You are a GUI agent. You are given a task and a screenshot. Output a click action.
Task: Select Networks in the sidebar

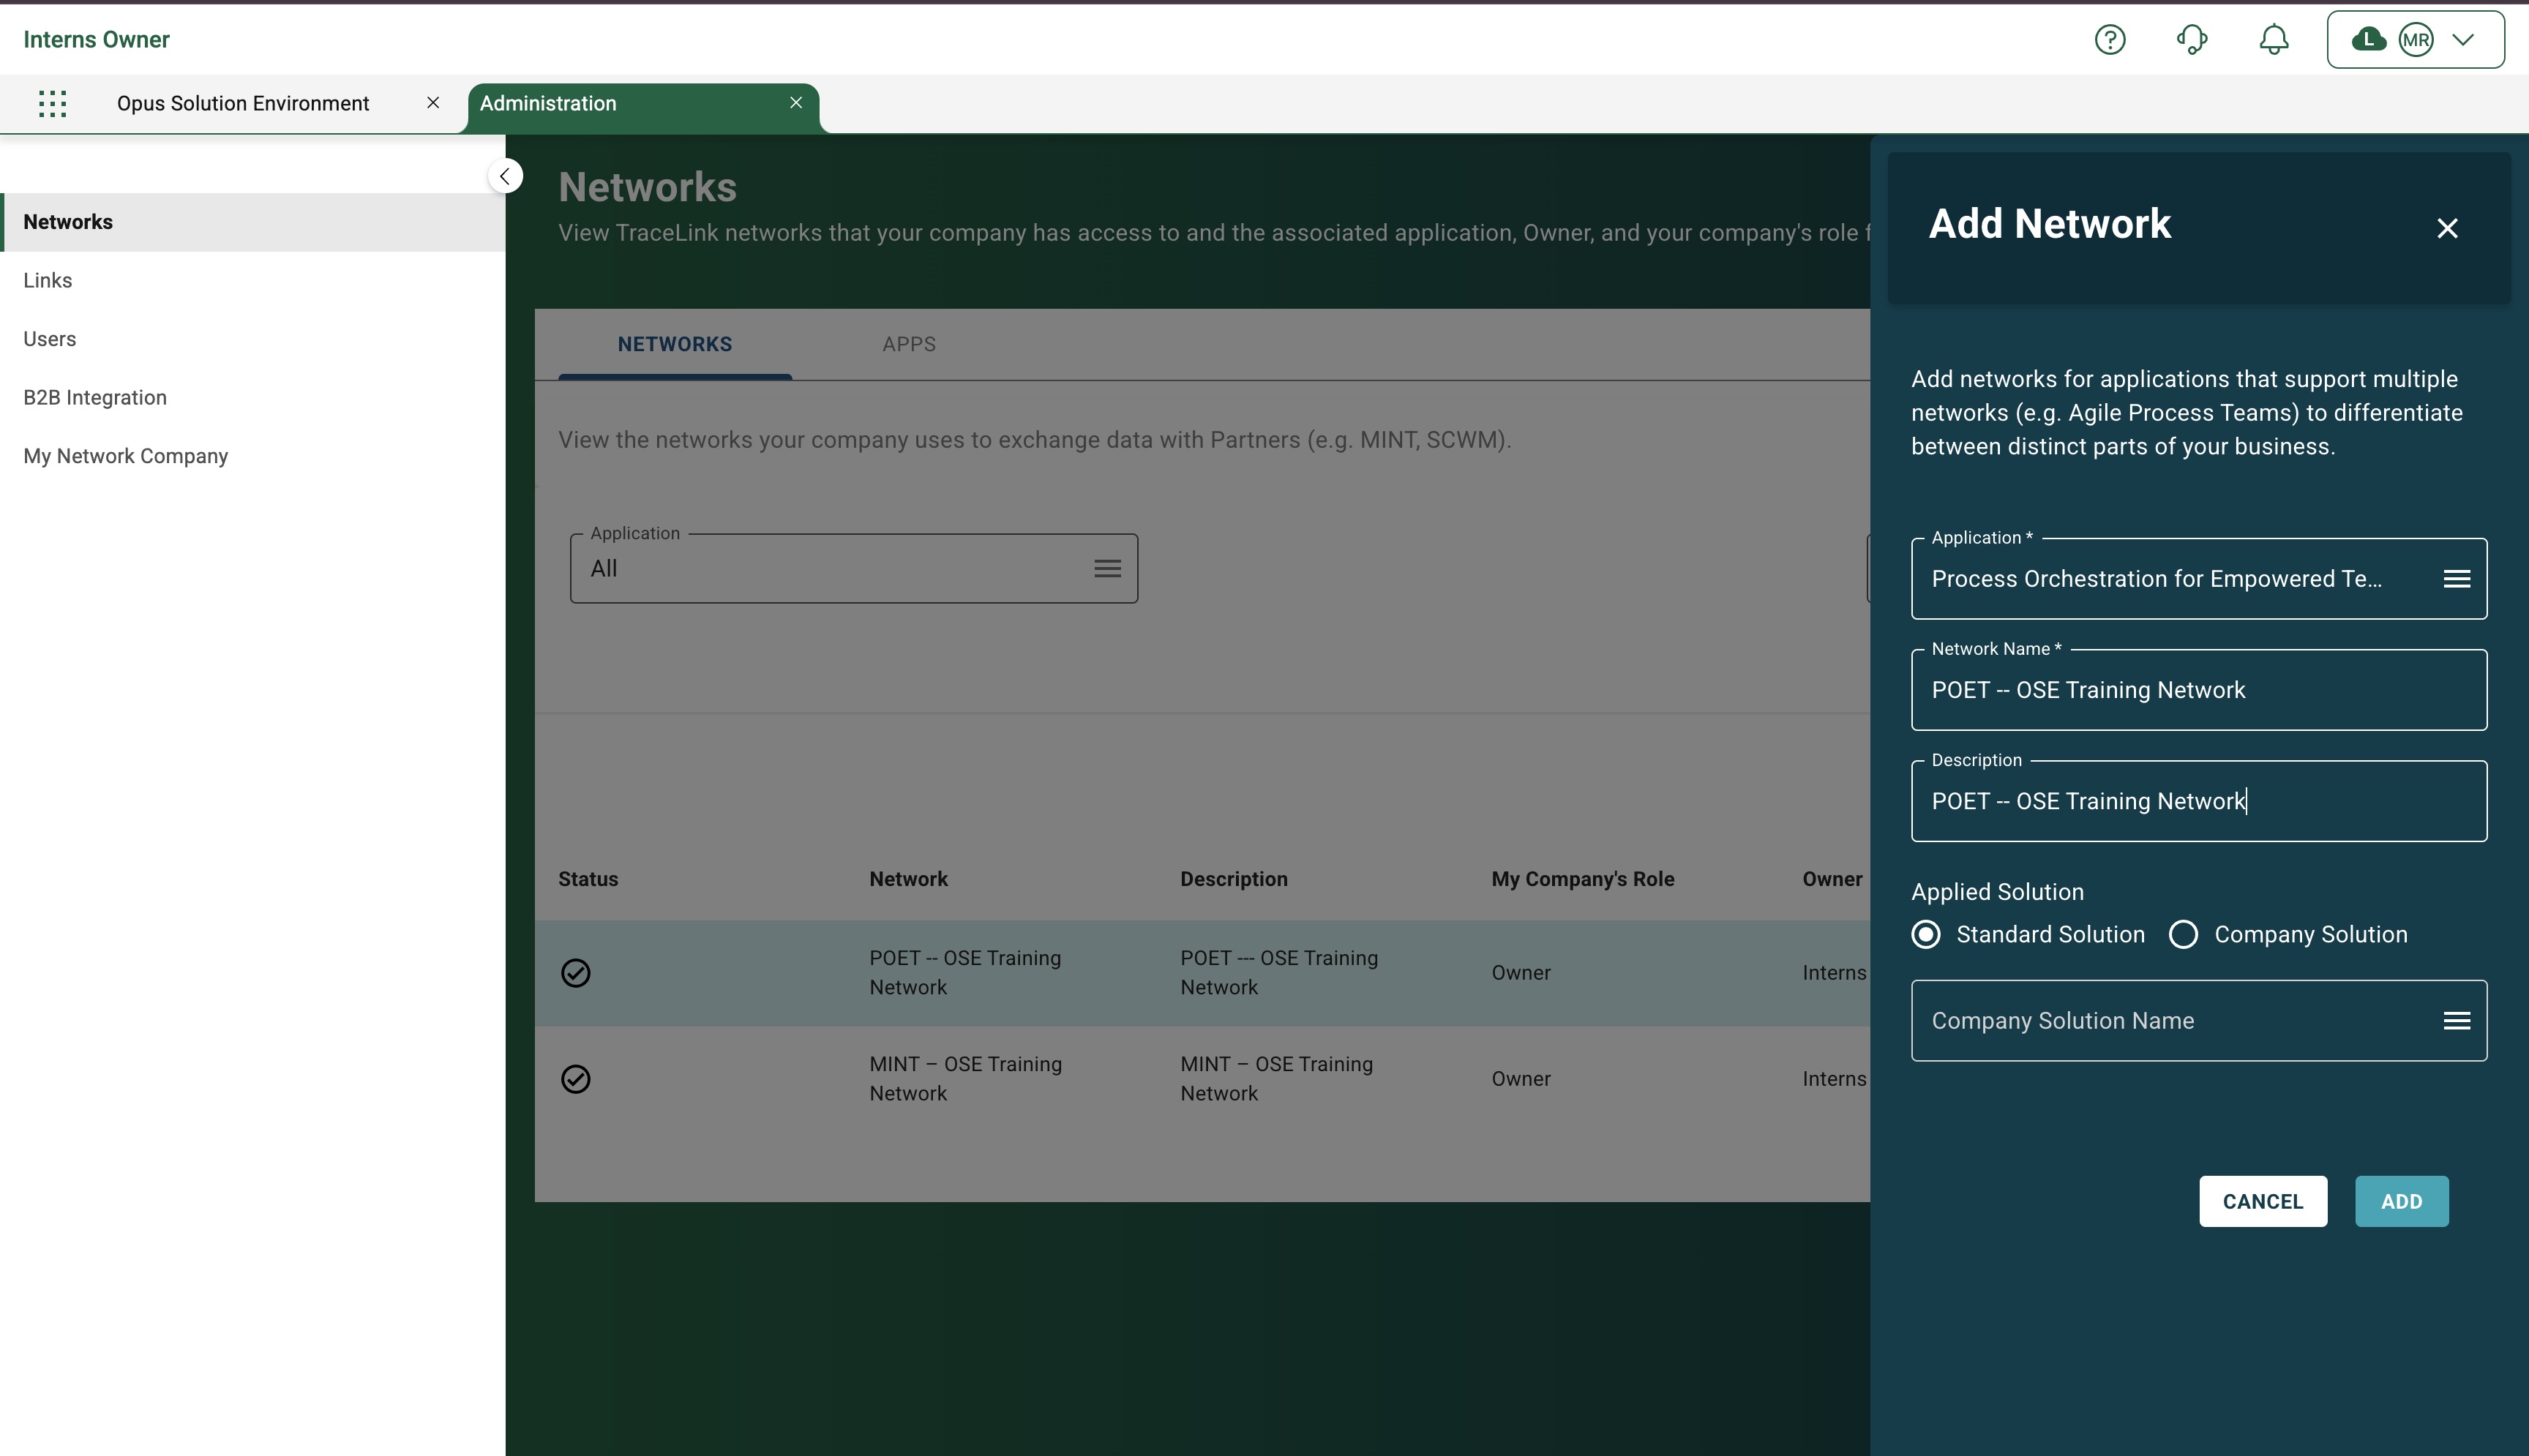(252, 222)
